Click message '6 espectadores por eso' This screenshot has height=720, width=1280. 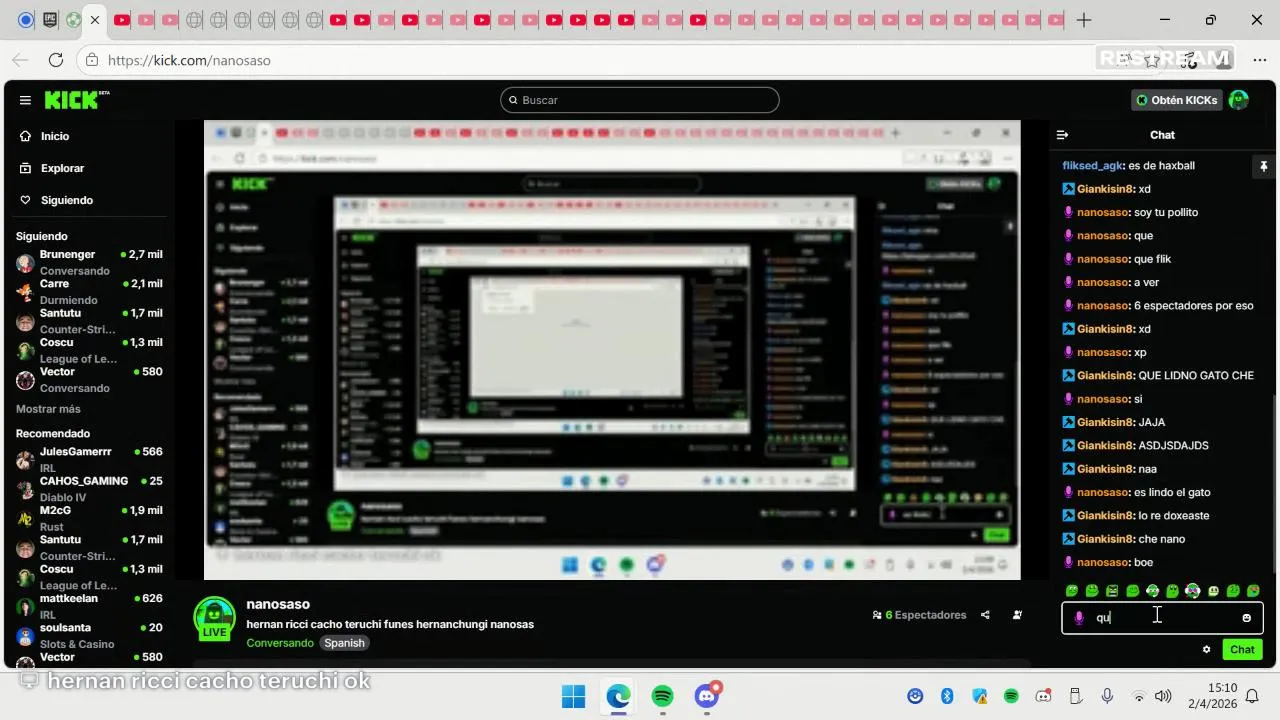click(1194, 306)
